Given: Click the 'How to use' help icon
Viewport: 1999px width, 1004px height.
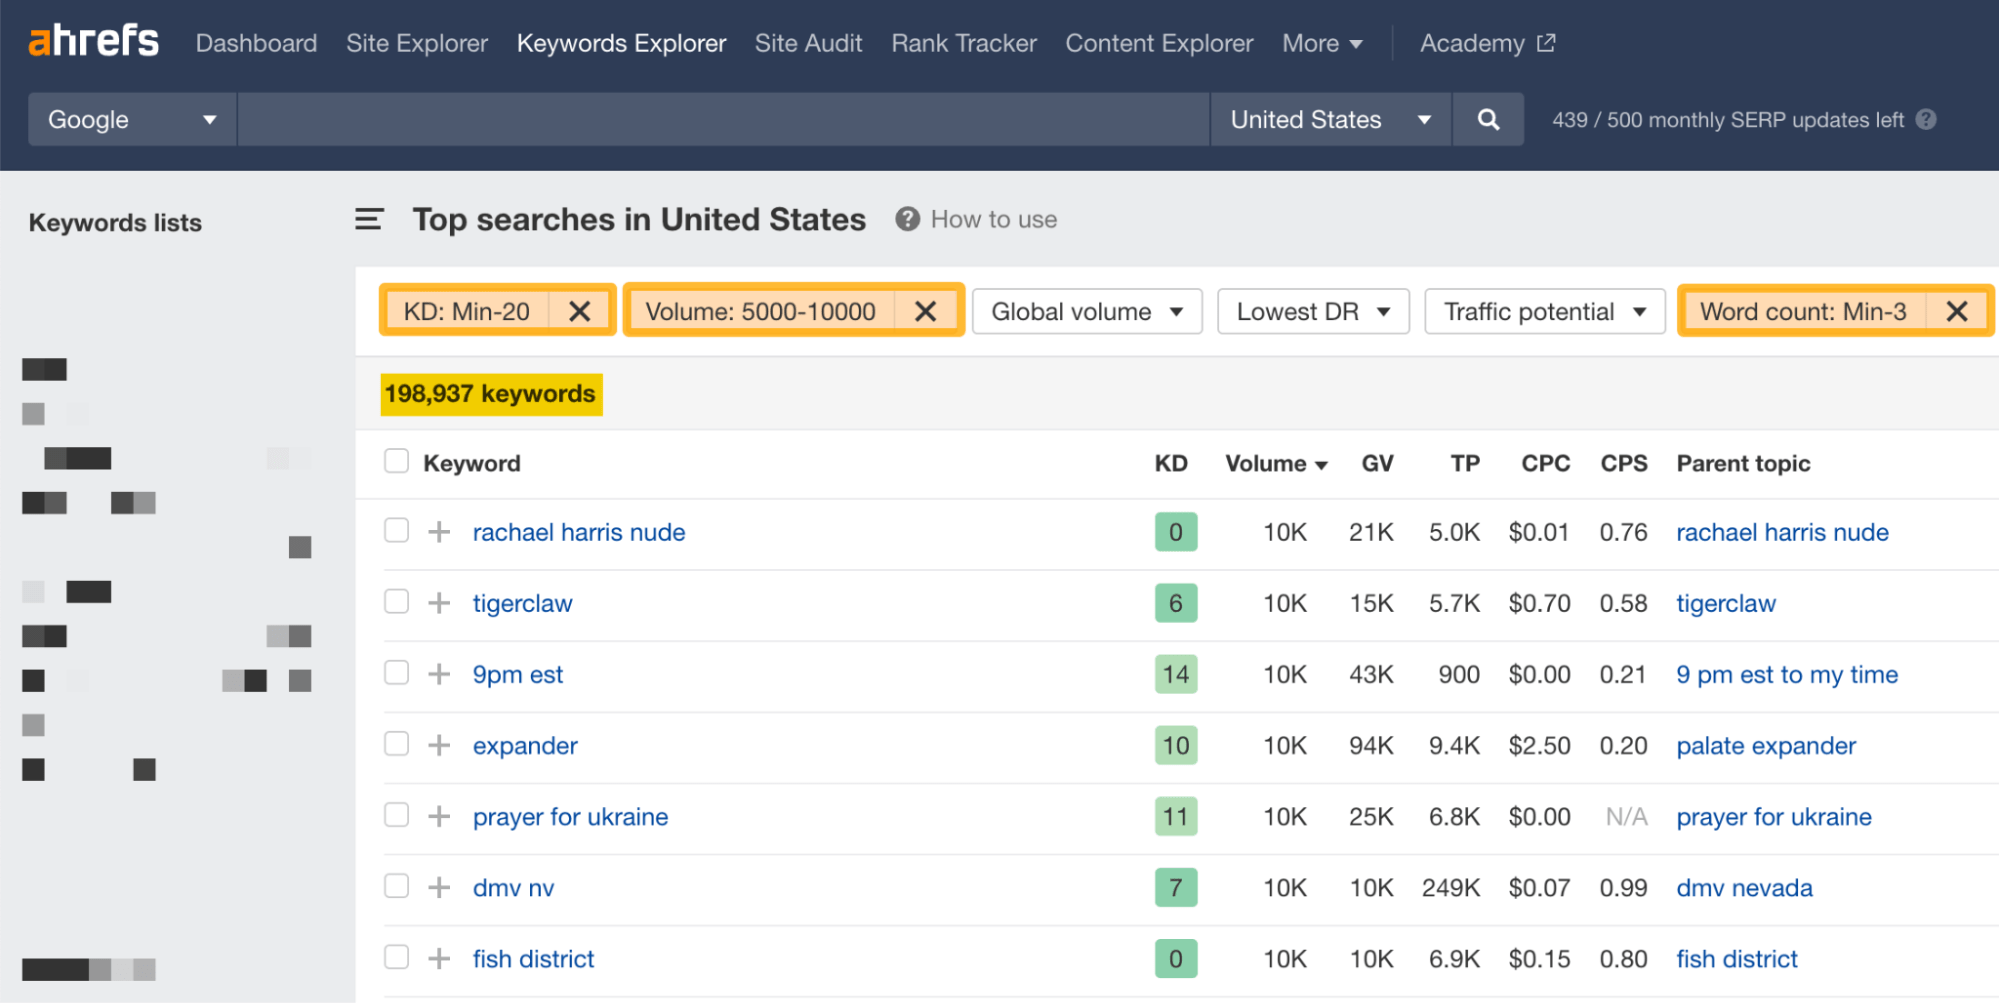Looking at the screenshot, I should tap(907, 219).
